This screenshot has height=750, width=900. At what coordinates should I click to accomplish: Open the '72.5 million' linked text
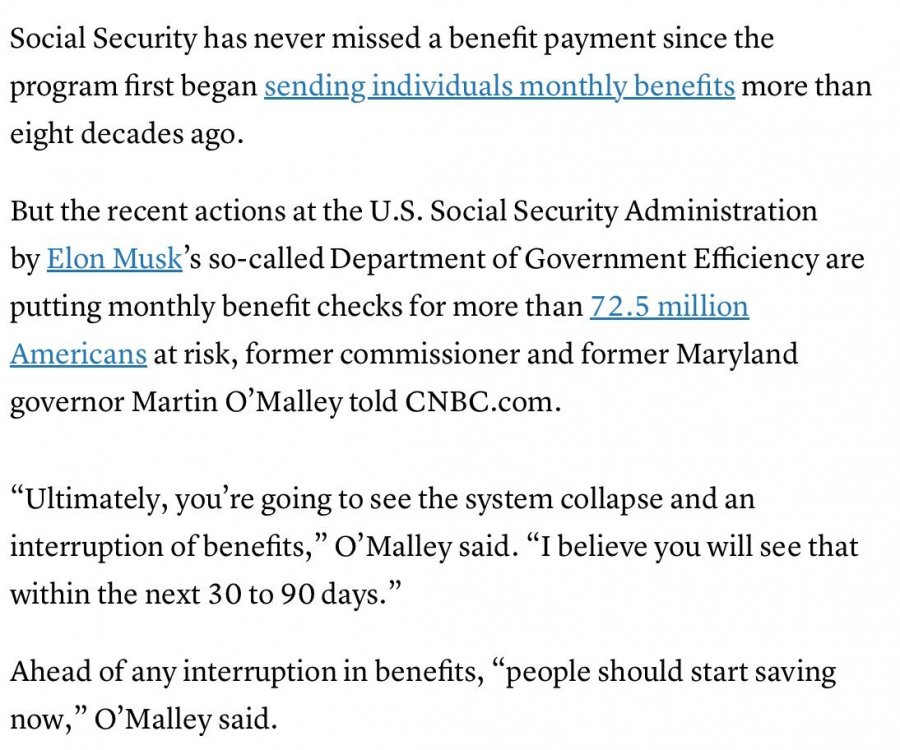click(669, 306)
